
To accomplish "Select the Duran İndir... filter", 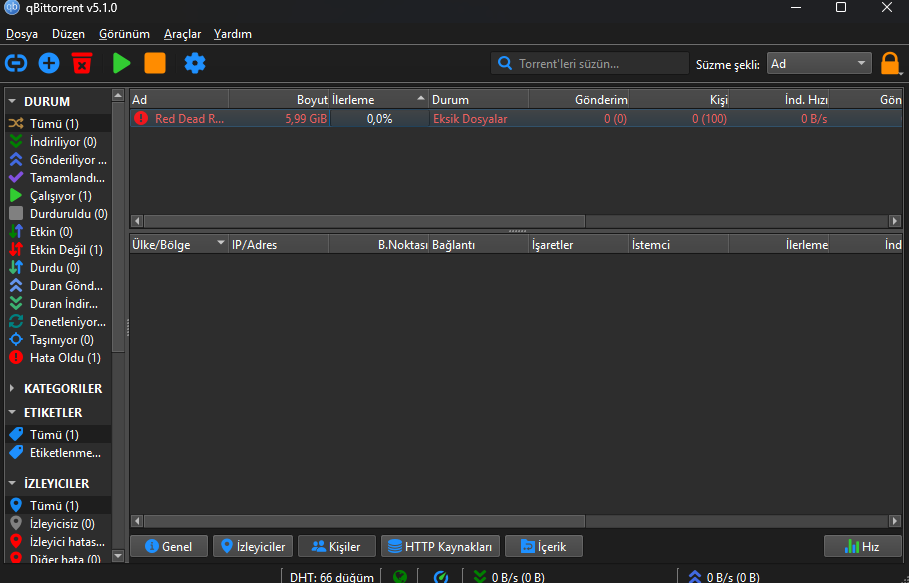I will click(58, 303).
